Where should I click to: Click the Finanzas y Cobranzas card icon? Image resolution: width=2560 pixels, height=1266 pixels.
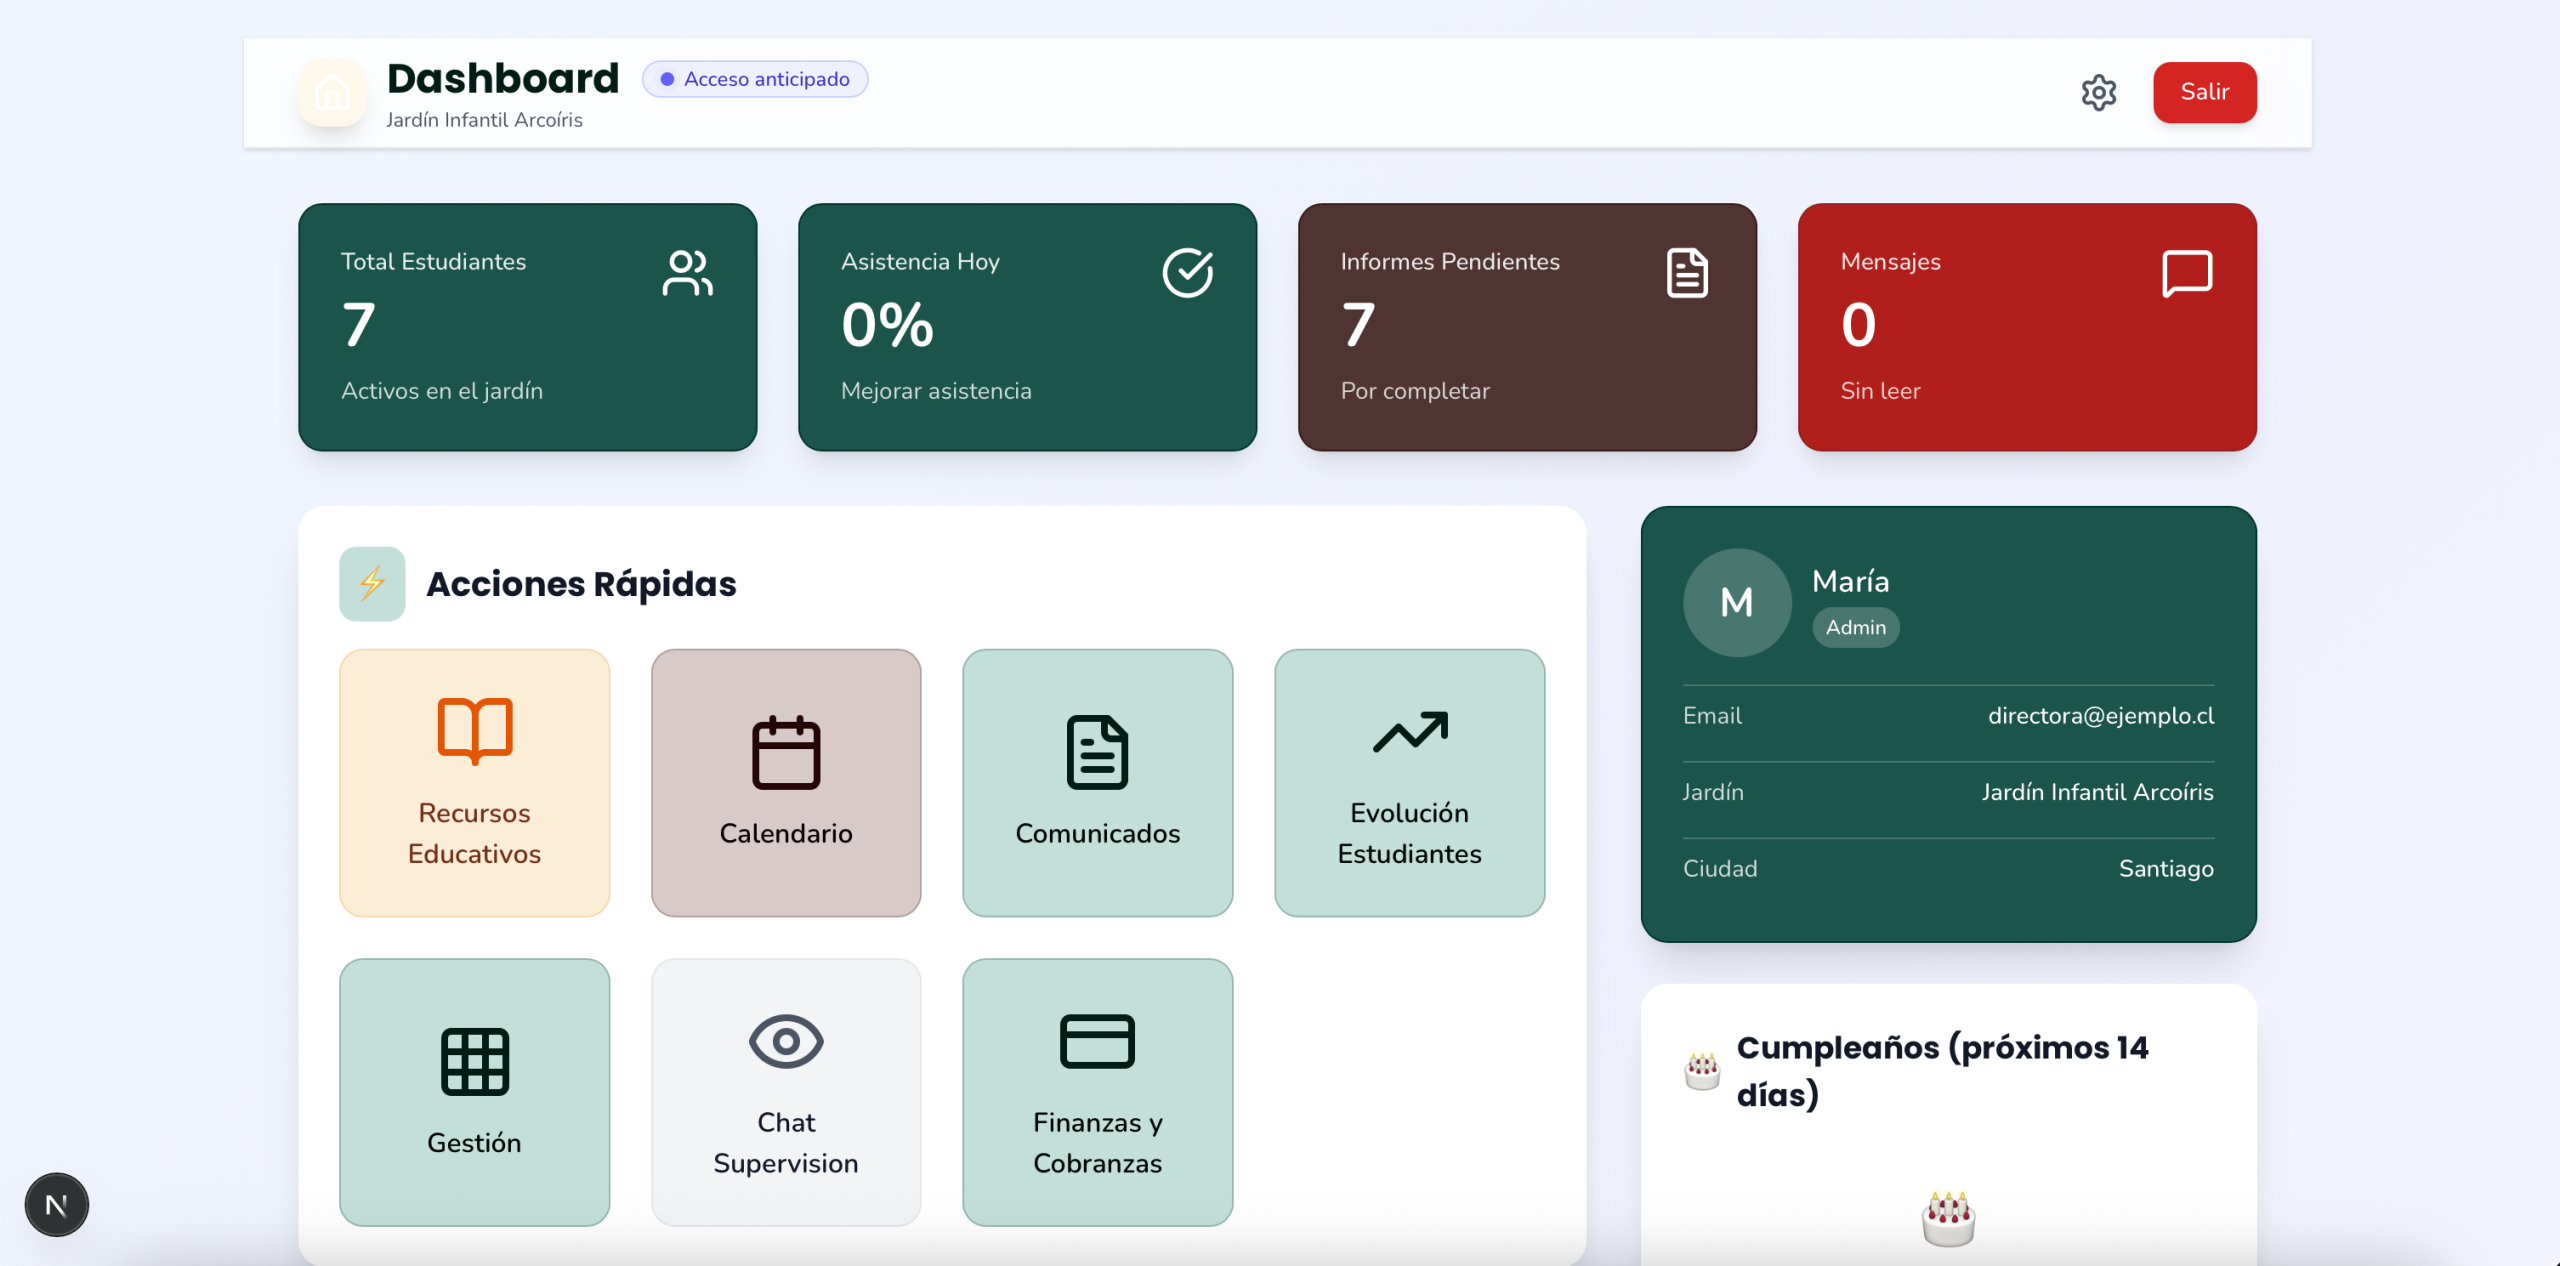coord(1097,1041)
